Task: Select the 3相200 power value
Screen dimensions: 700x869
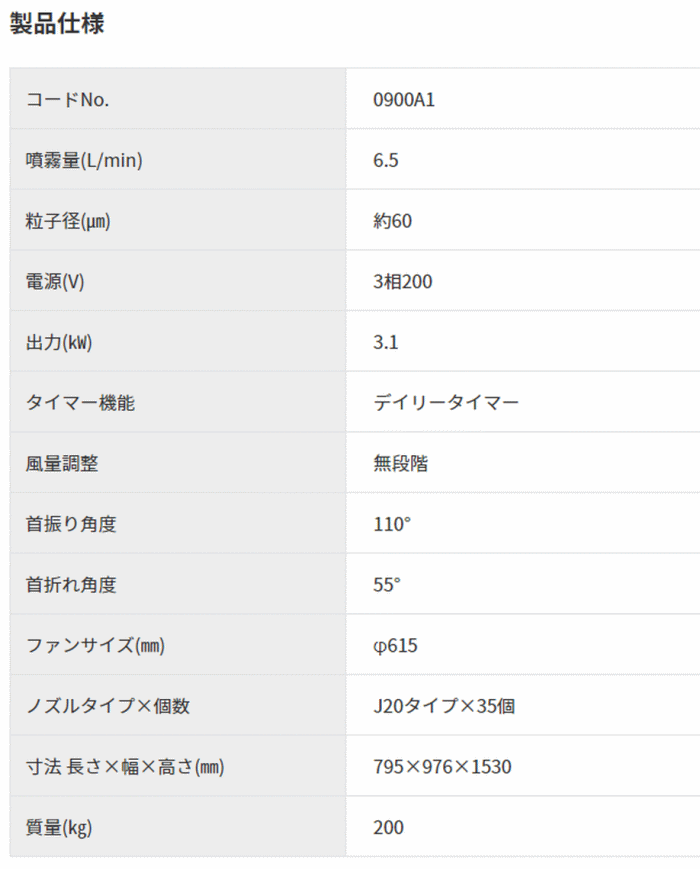Action: click(402, 282)
